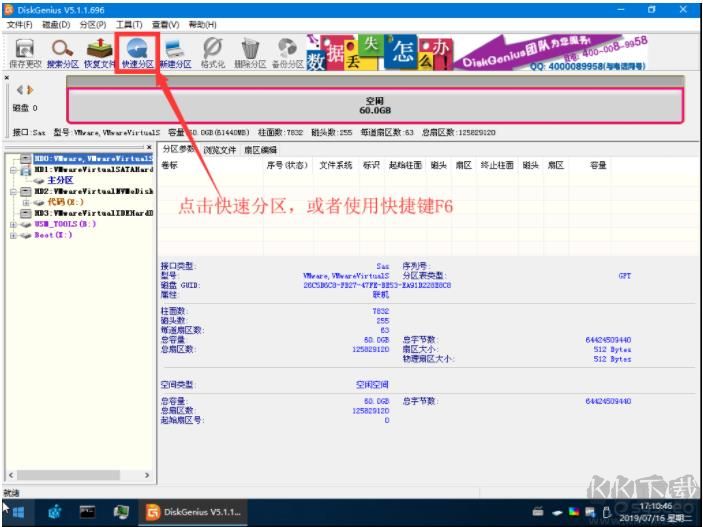This screenshot has width=703, height=527.
Task: Click the disk GUID value text
Action: [x=377, y=285]
